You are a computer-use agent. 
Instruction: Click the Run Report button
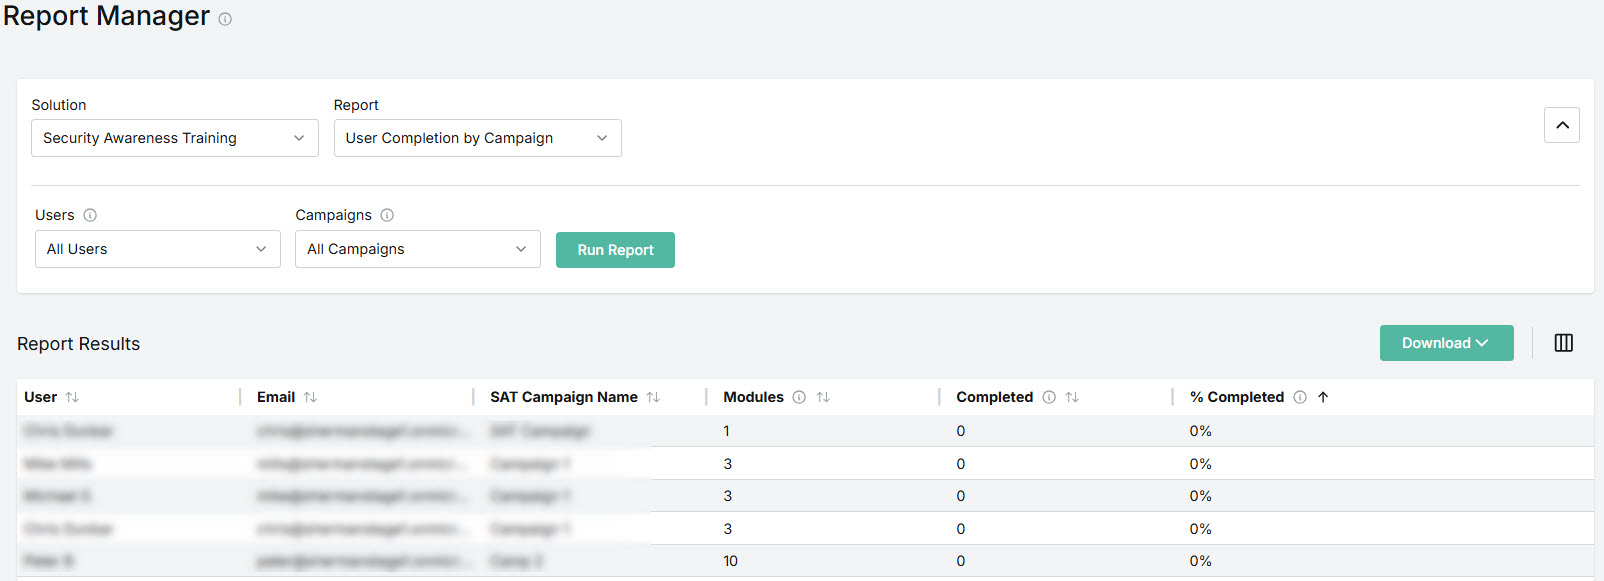(615, 250)
